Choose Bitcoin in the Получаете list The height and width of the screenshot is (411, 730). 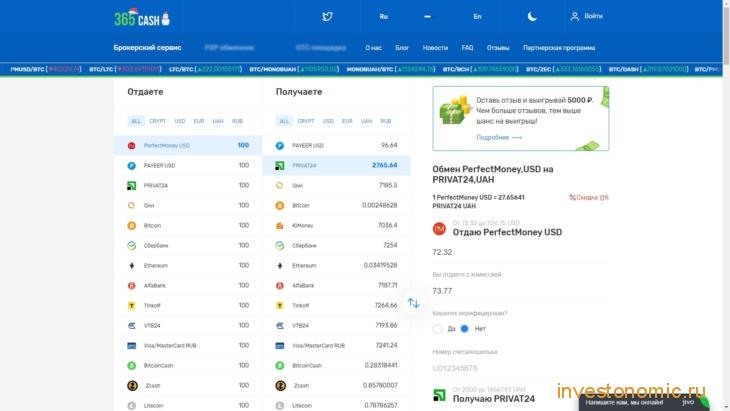[337, 206]
